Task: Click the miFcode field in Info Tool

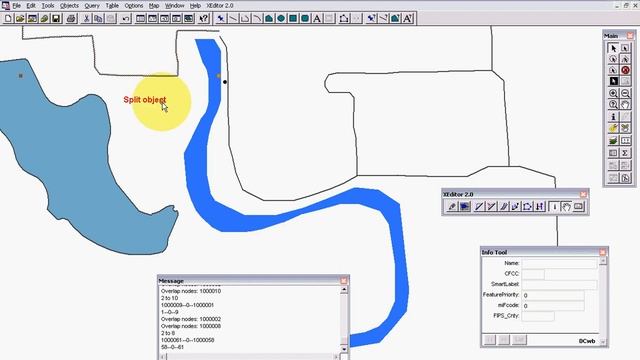Action: [553, 305]
